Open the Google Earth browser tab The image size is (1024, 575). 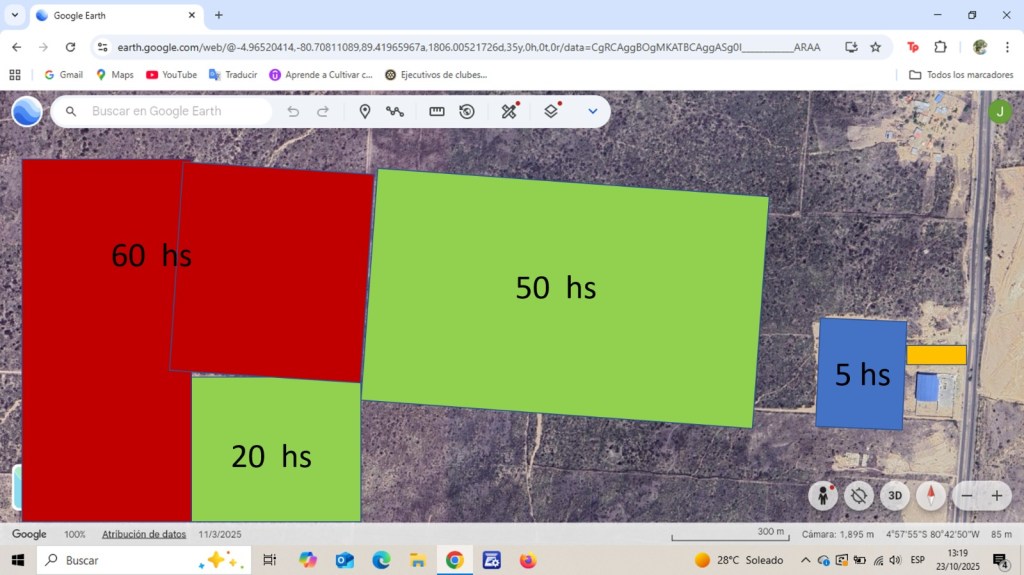coord(113,15)
